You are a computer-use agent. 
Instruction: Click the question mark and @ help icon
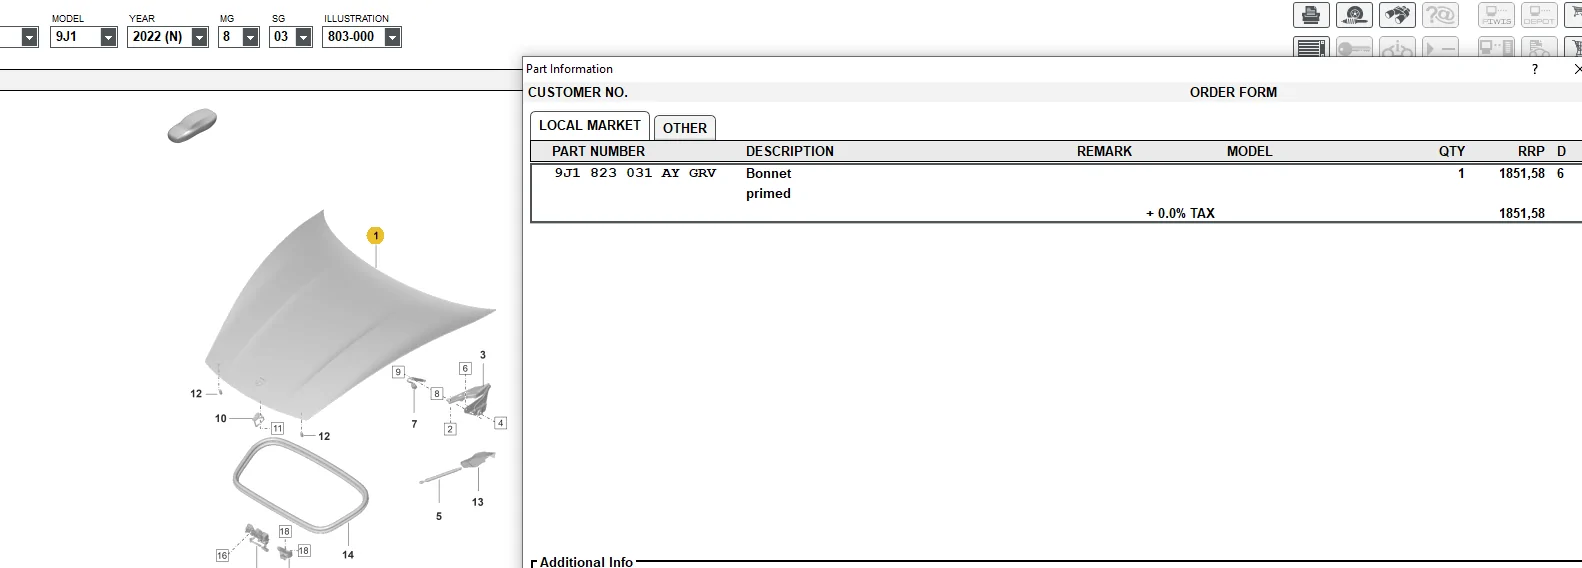tap(1441, 15)
